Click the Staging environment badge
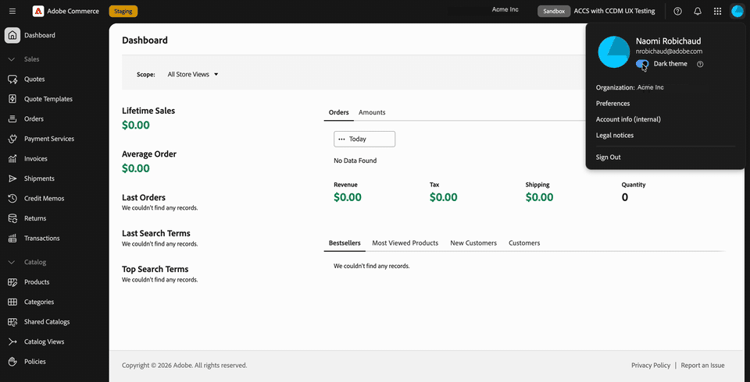Viewport: 750px width, 382px height. 123,11
